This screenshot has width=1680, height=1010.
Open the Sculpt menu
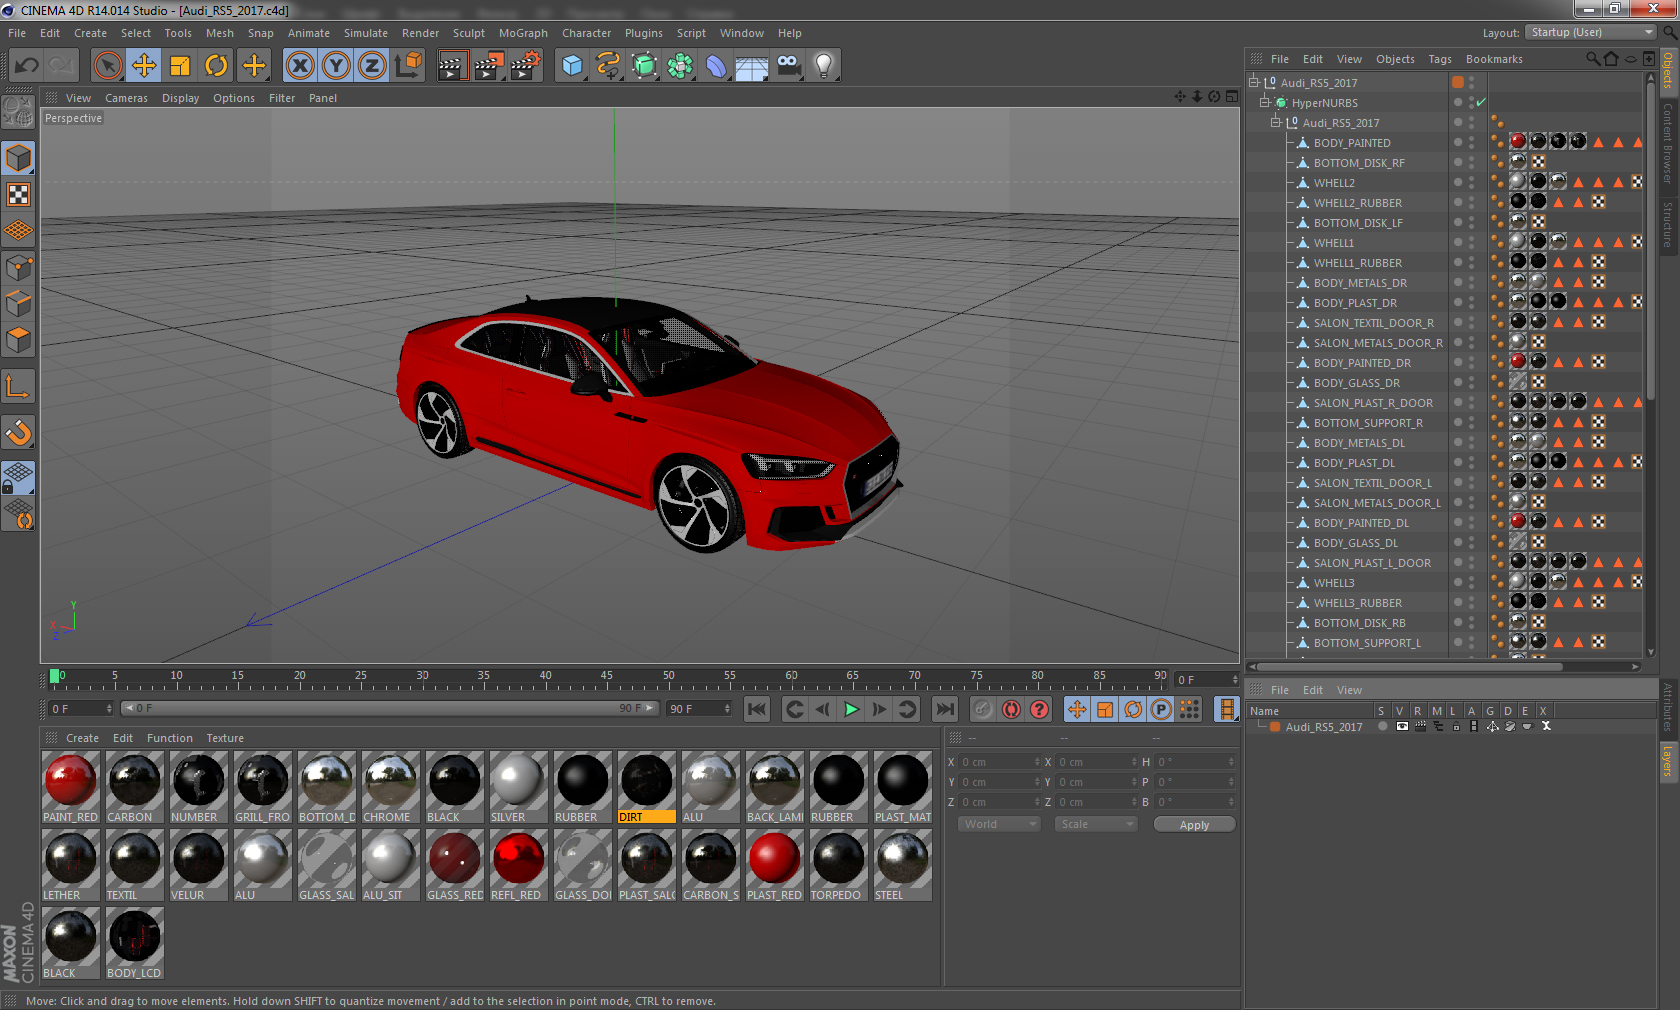click(x=468, y=33)
